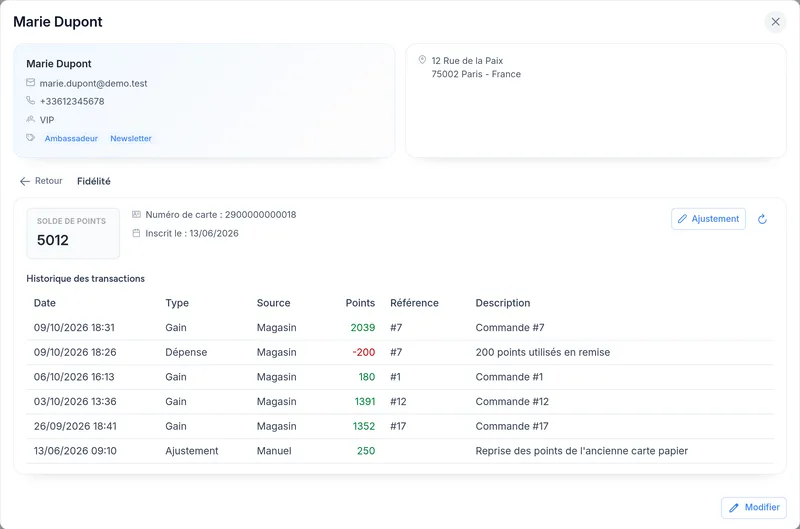This screenshot has height=529, width=800.
Task: Click the 1391 points value
Action: [365, 401]
